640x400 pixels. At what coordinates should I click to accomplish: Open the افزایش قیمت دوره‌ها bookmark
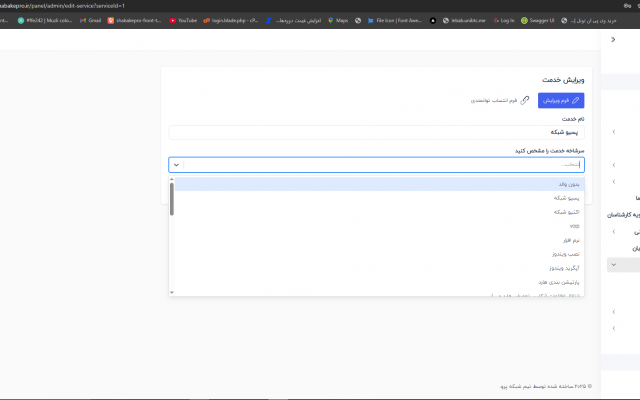(293, 20)
